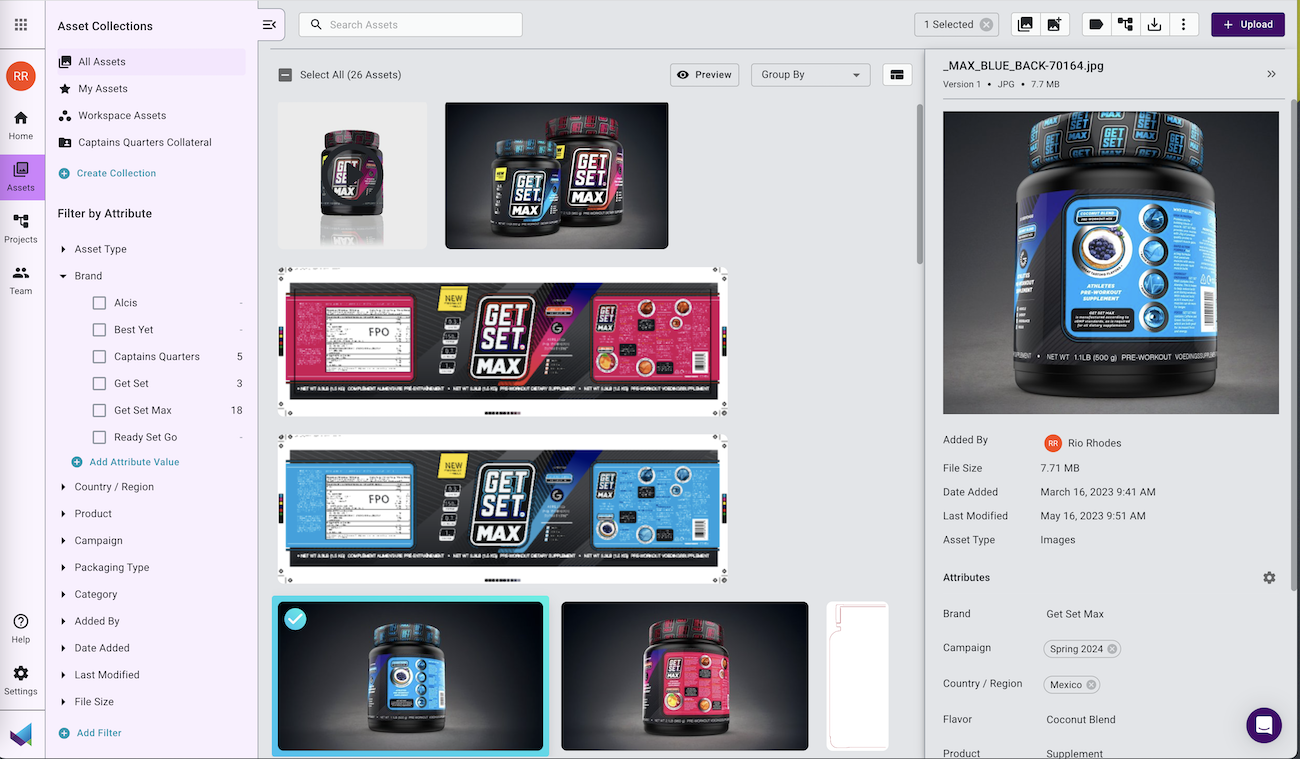Toggle the Preview eye button

coord(704,75)
